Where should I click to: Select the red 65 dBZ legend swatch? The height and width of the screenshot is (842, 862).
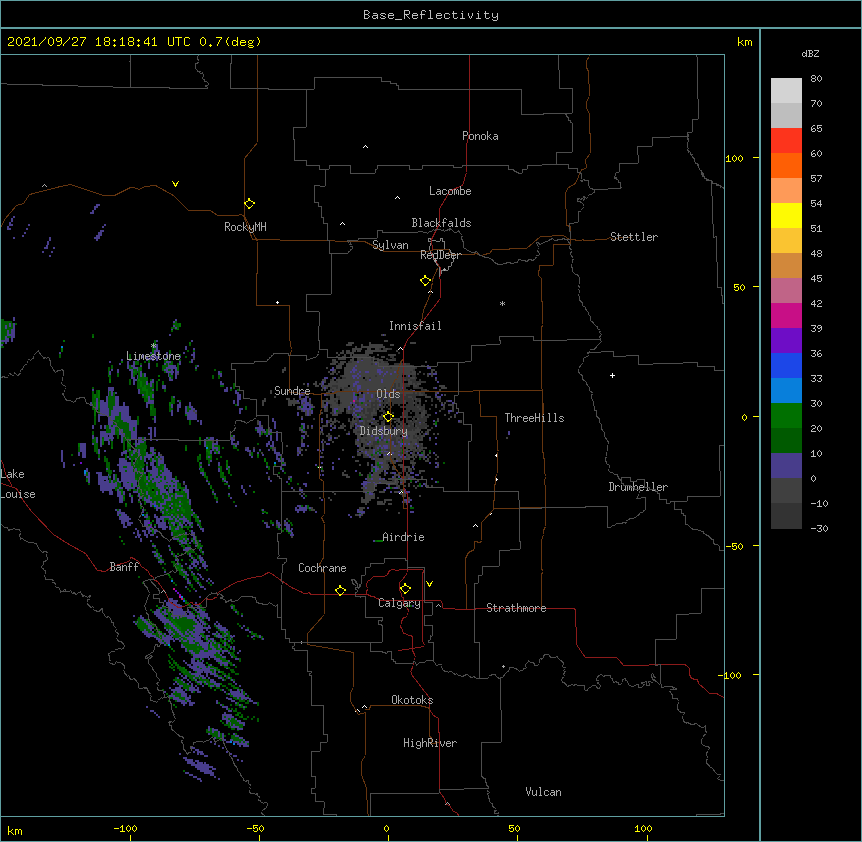(x=786, y=140)
